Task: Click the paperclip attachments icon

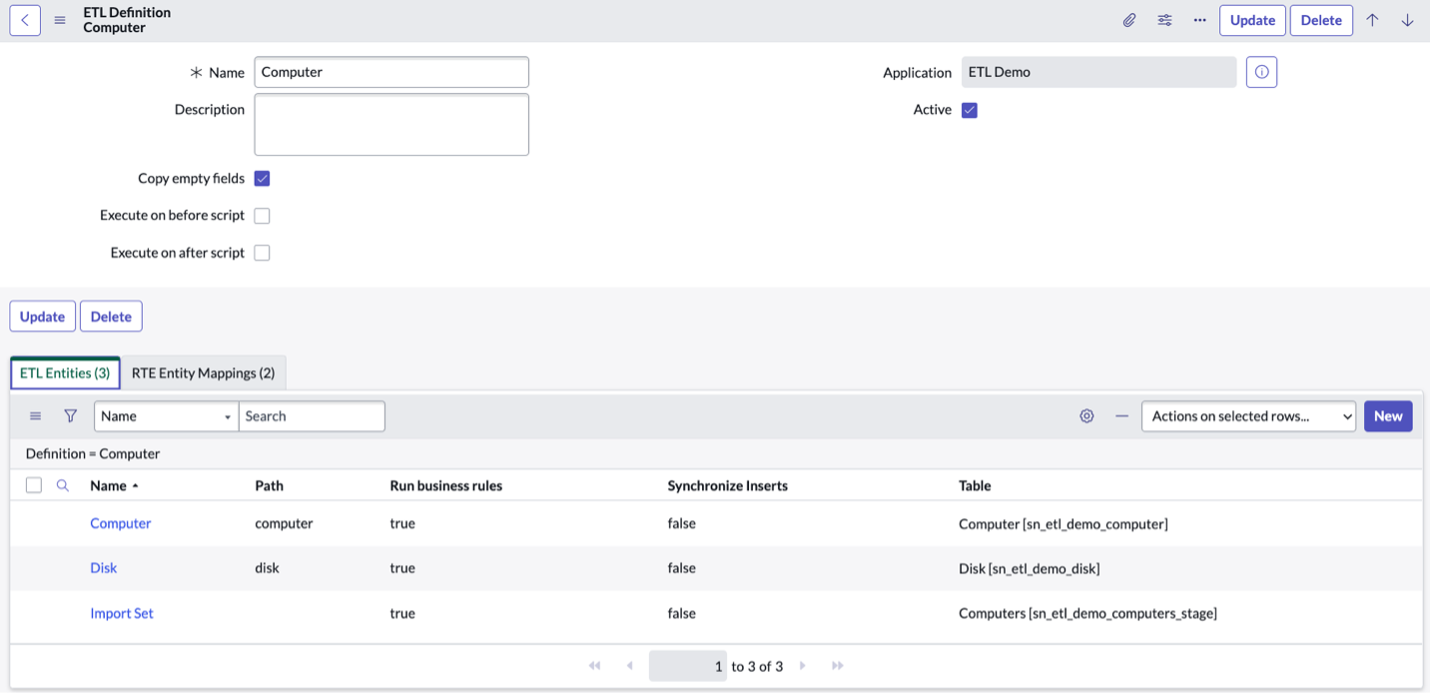Action: tap(1129, 20)
